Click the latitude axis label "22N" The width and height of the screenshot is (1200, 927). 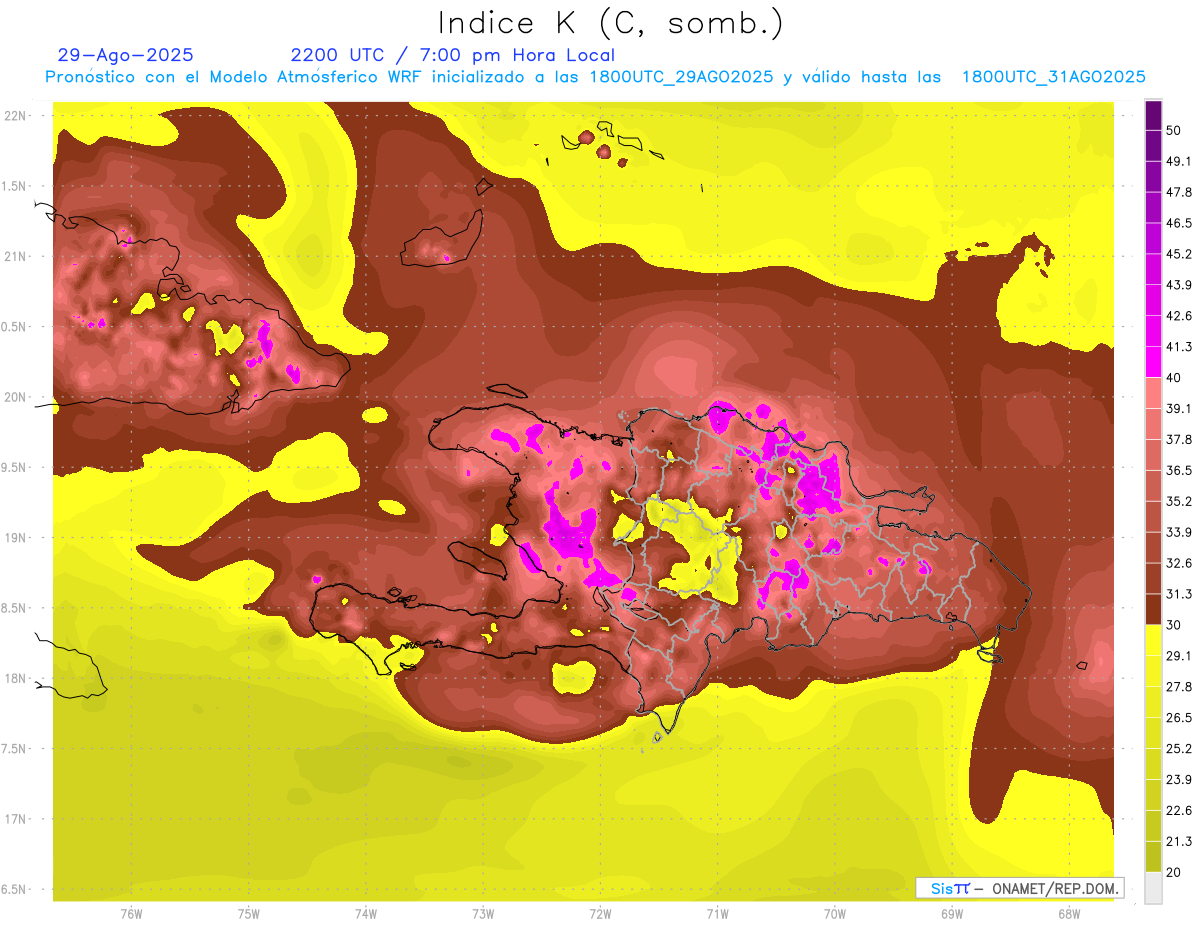point(15,115)
